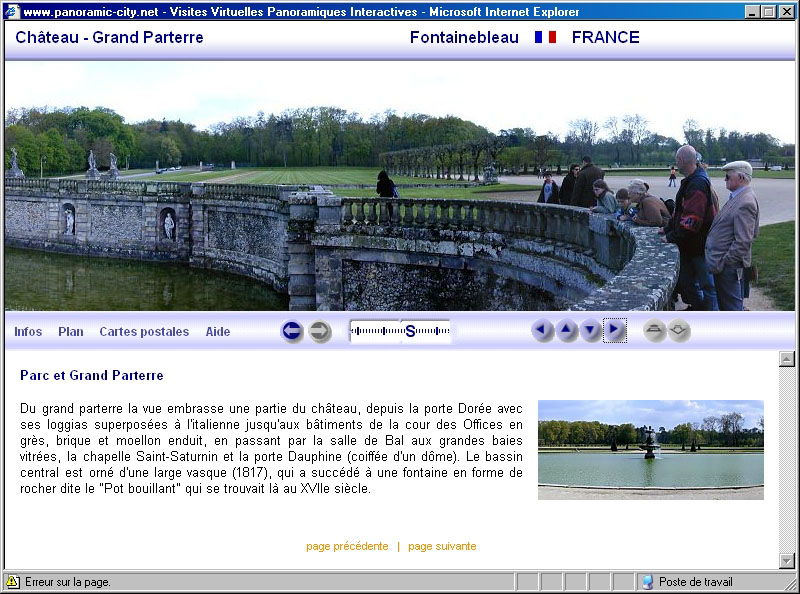
Task: Click the 'Erreur sur la page' warning icon
Action: [x=12, y=582]
